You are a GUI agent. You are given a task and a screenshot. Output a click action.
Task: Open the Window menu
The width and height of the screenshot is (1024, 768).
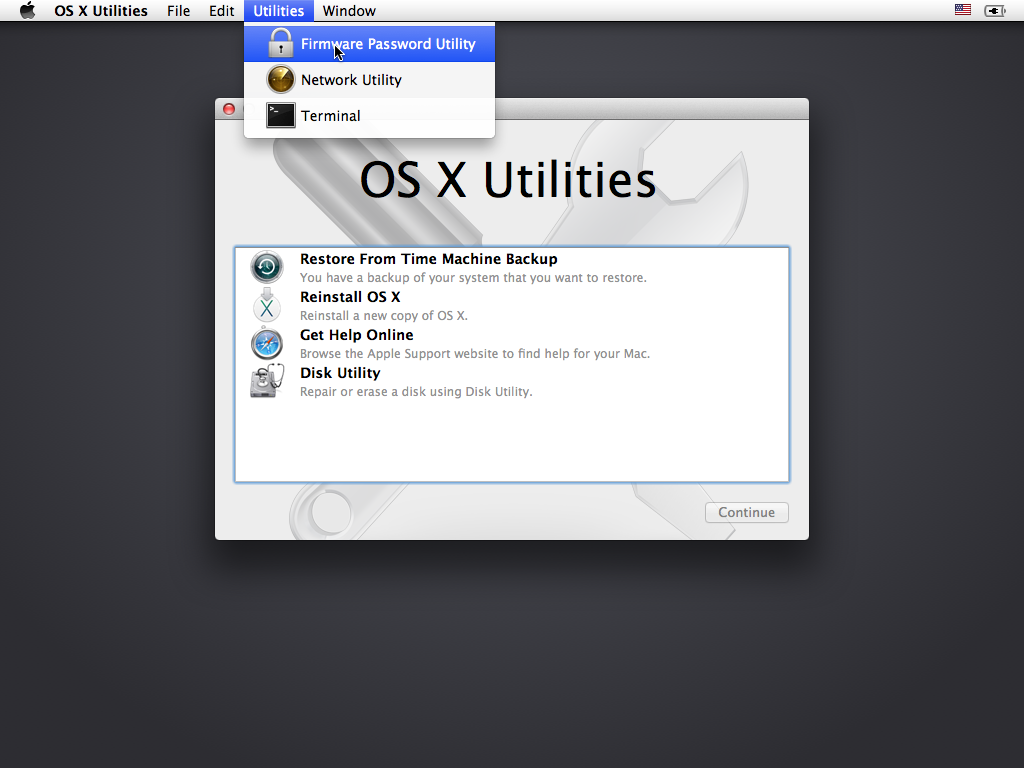[x=349, y=11]
